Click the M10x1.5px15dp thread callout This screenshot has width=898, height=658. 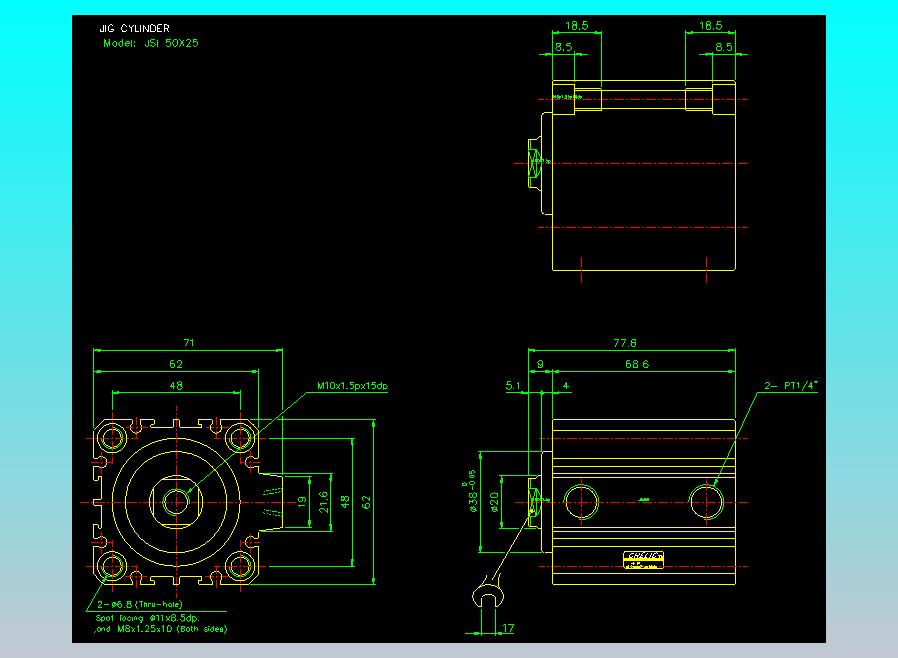point(352,386)
